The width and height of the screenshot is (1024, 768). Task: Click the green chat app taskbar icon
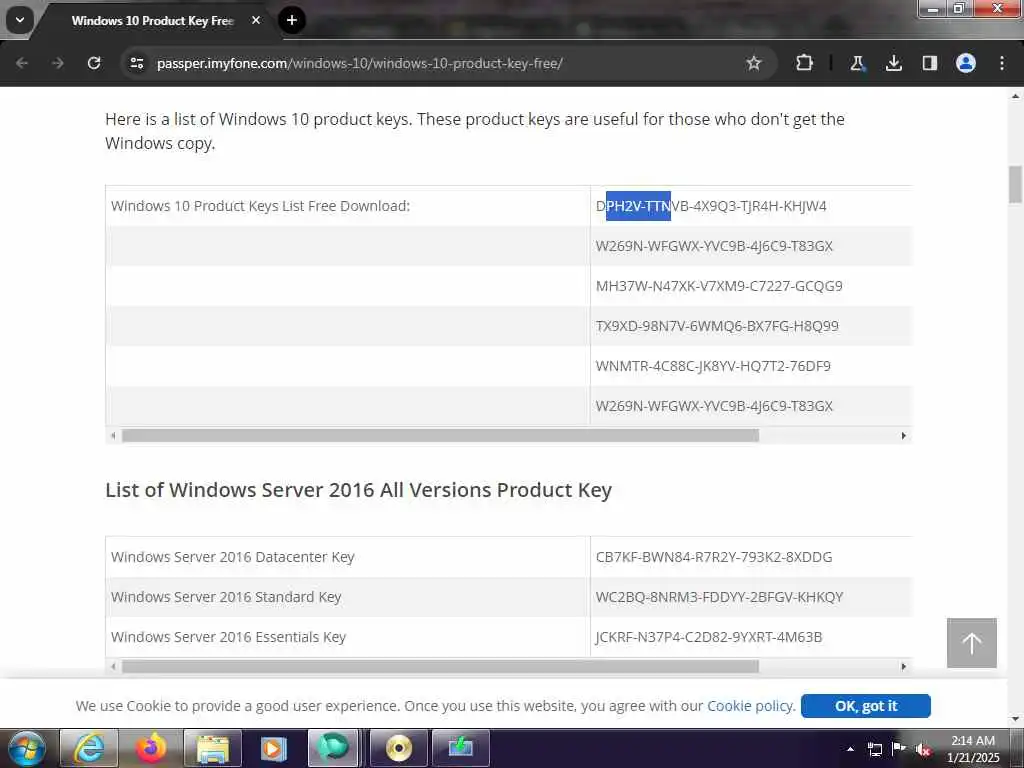tap(333, 748)
